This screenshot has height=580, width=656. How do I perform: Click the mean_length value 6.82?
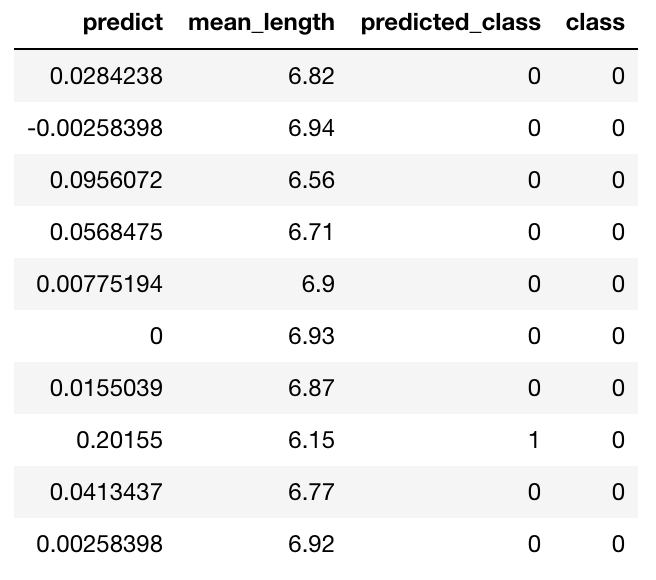click(x=311, y=76)
